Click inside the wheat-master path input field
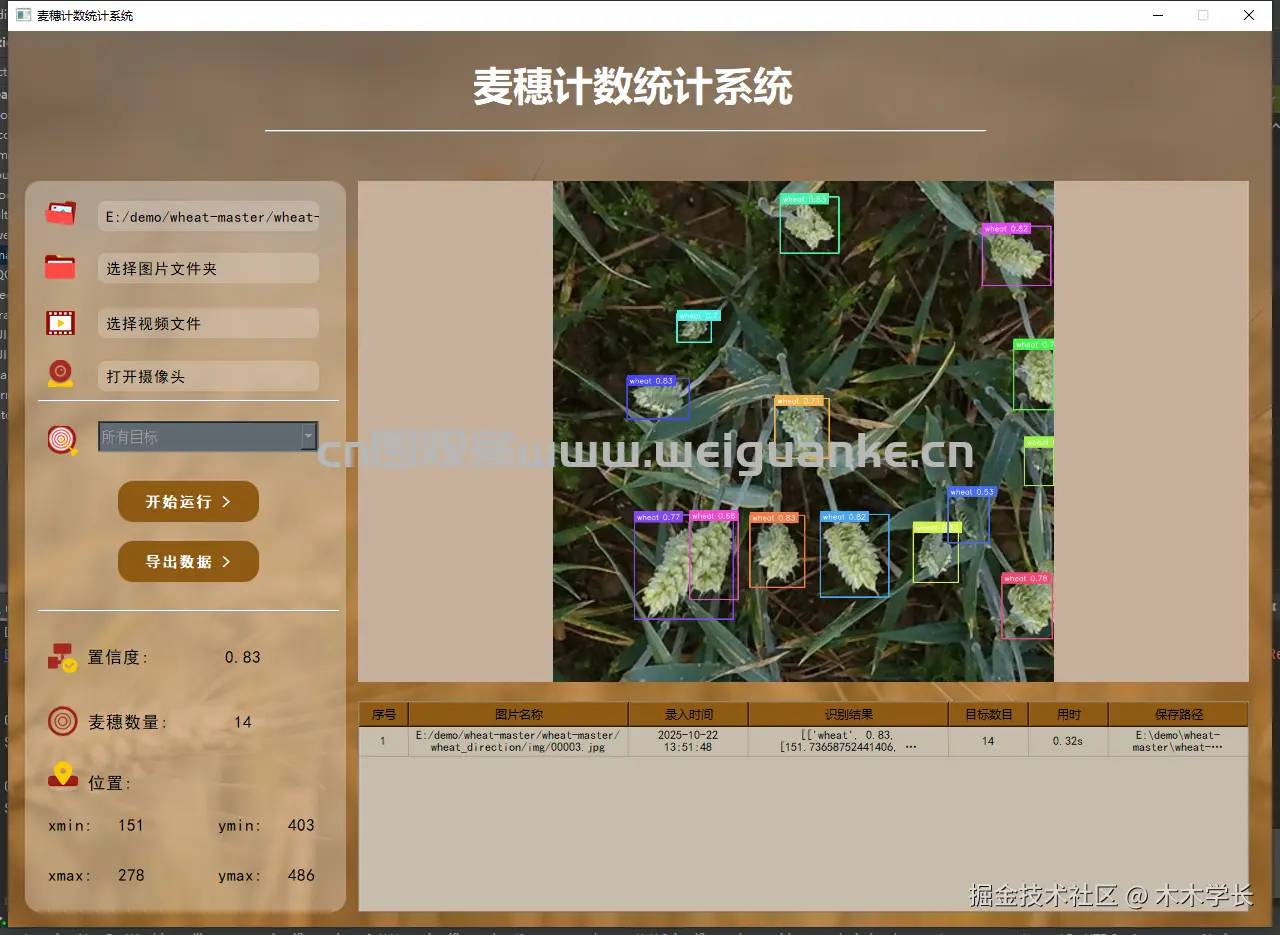Image resolution: width=1280 pixels, height=935 pixels. [208, 216]
